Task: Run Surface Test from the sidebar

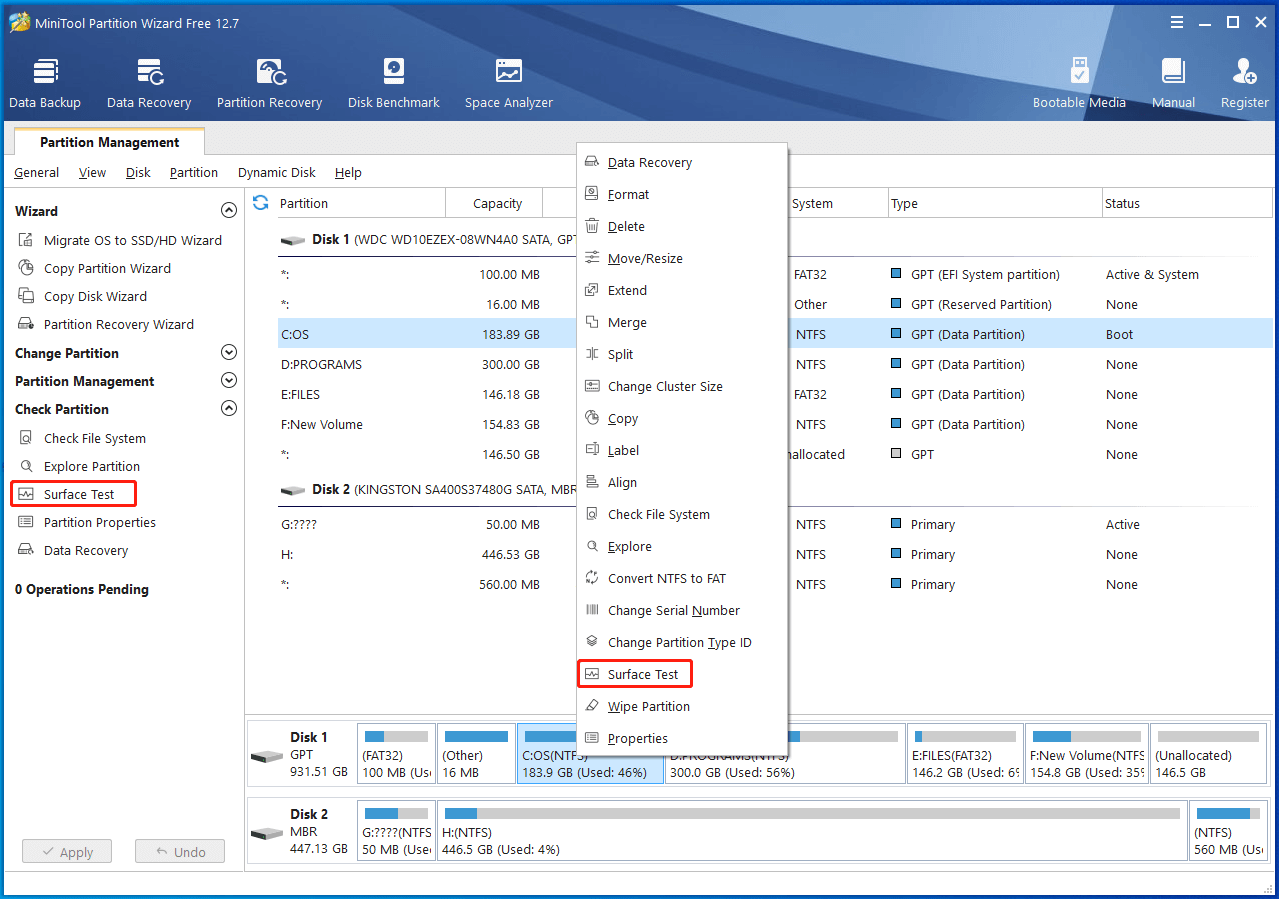Action: (x=73, y=494)
